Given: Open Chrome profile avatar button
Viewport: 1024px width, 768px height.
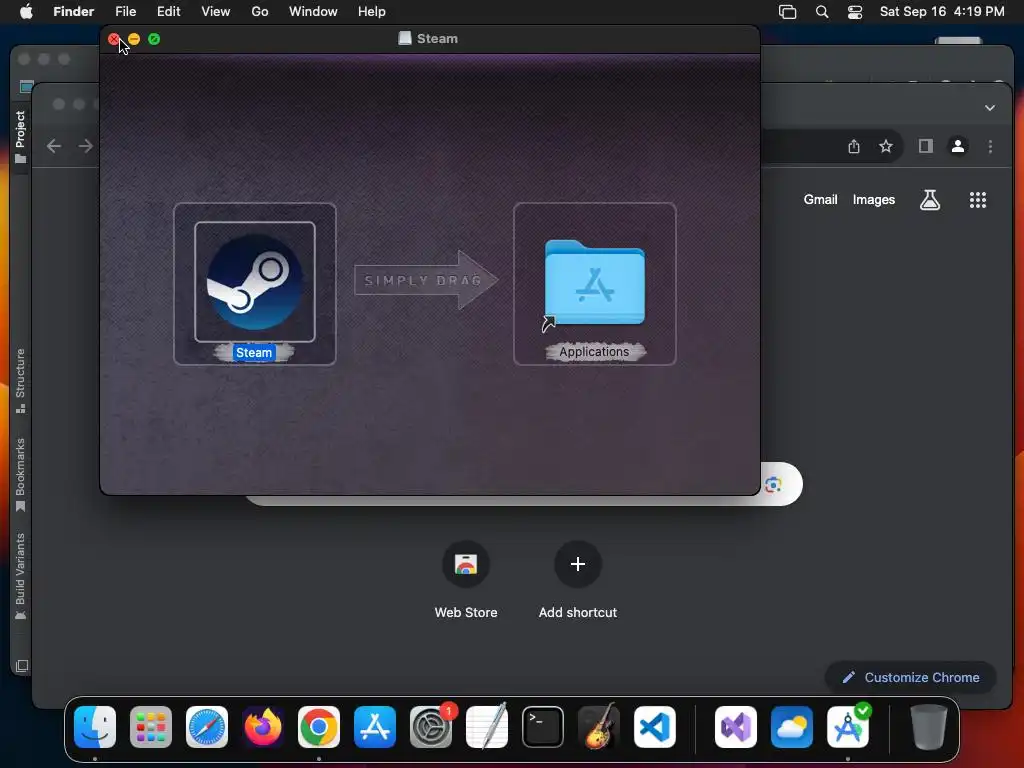Looking at the screenshot, I should pos(958,146).
